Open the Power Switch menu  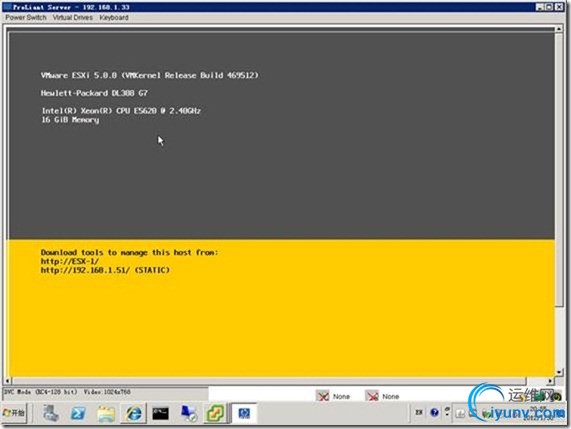click(x=25, y=17)
